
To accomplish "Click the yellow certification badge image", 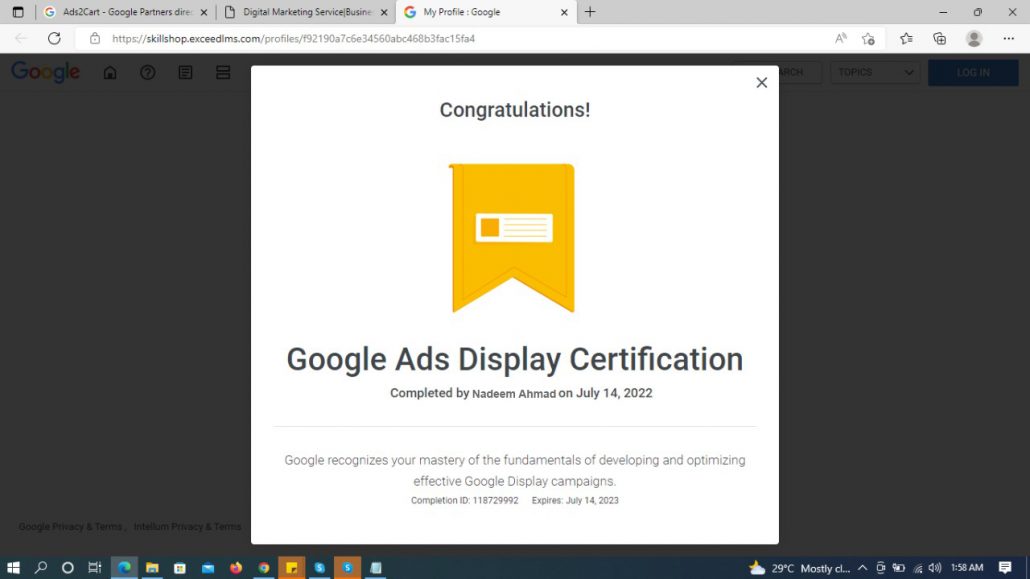I will (x=512, y=237).
